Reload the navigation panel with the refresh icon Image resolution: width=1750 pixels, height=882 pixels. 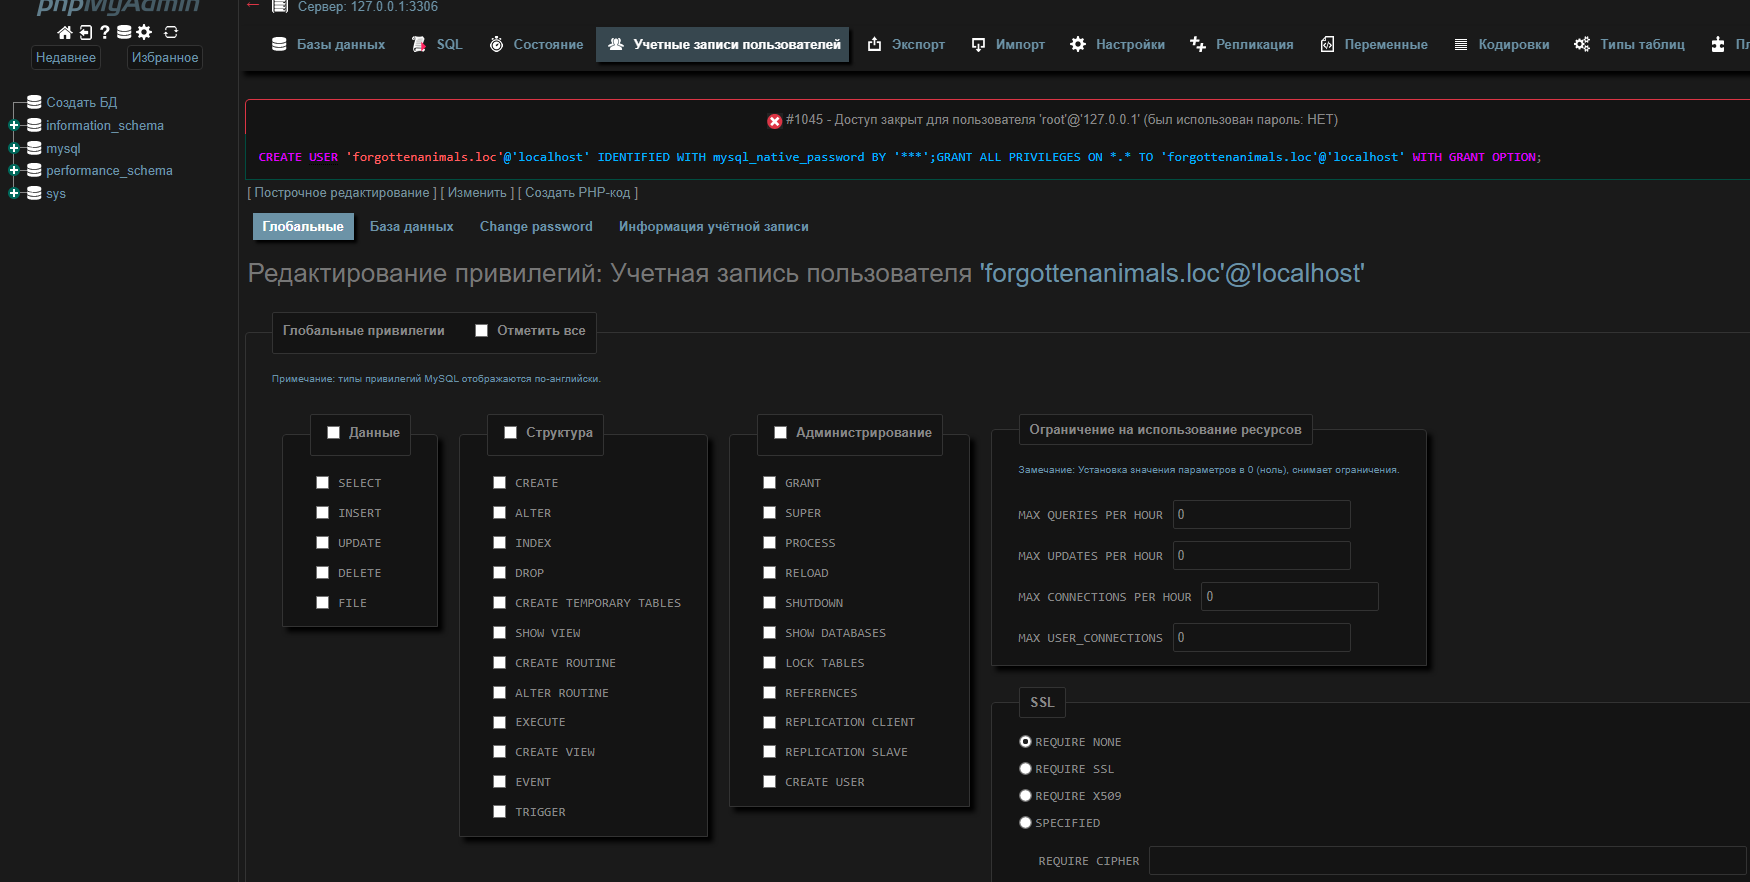point(171,32)
